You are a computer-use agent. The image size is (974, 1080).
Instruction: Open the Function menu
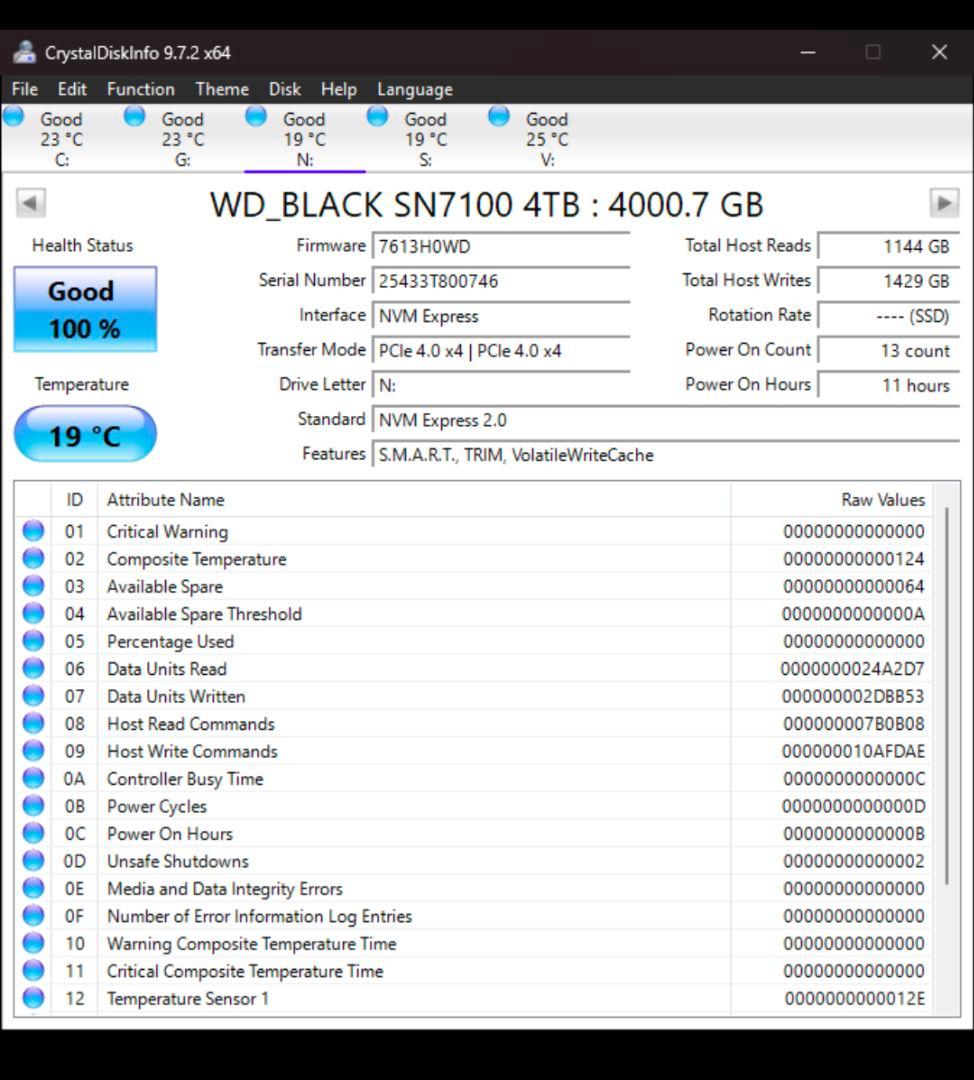click(140, 89)
